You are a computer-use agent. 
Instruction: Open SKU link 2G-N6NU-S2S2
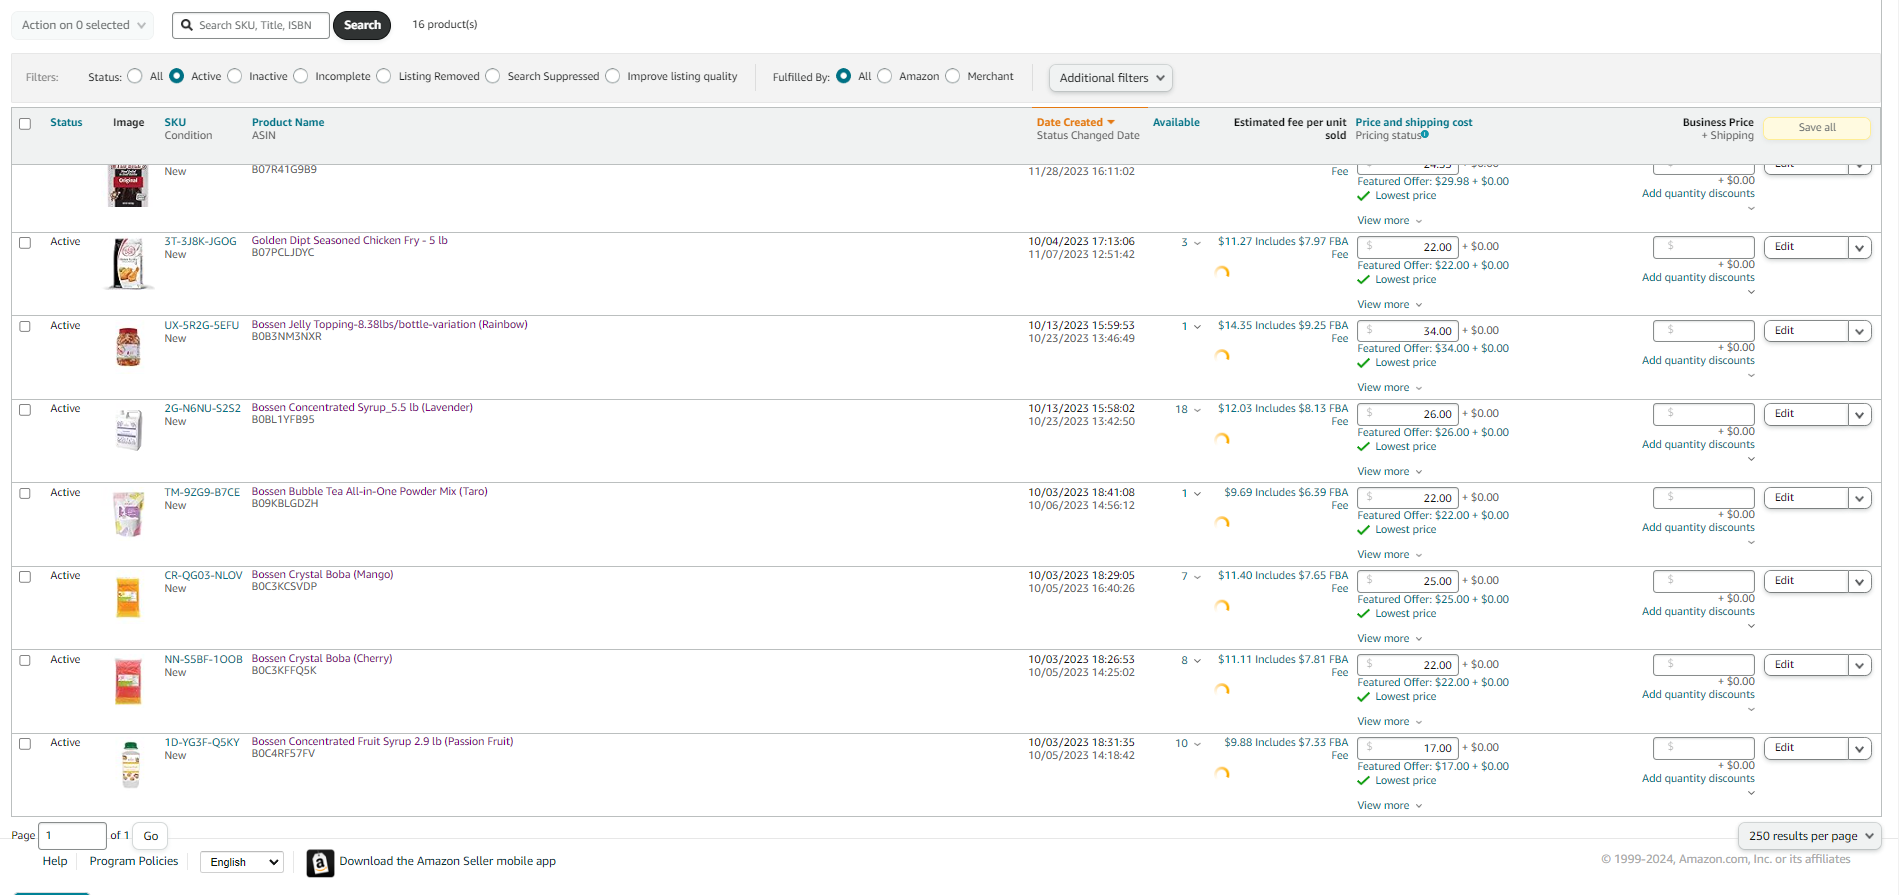tap(203, 409)
